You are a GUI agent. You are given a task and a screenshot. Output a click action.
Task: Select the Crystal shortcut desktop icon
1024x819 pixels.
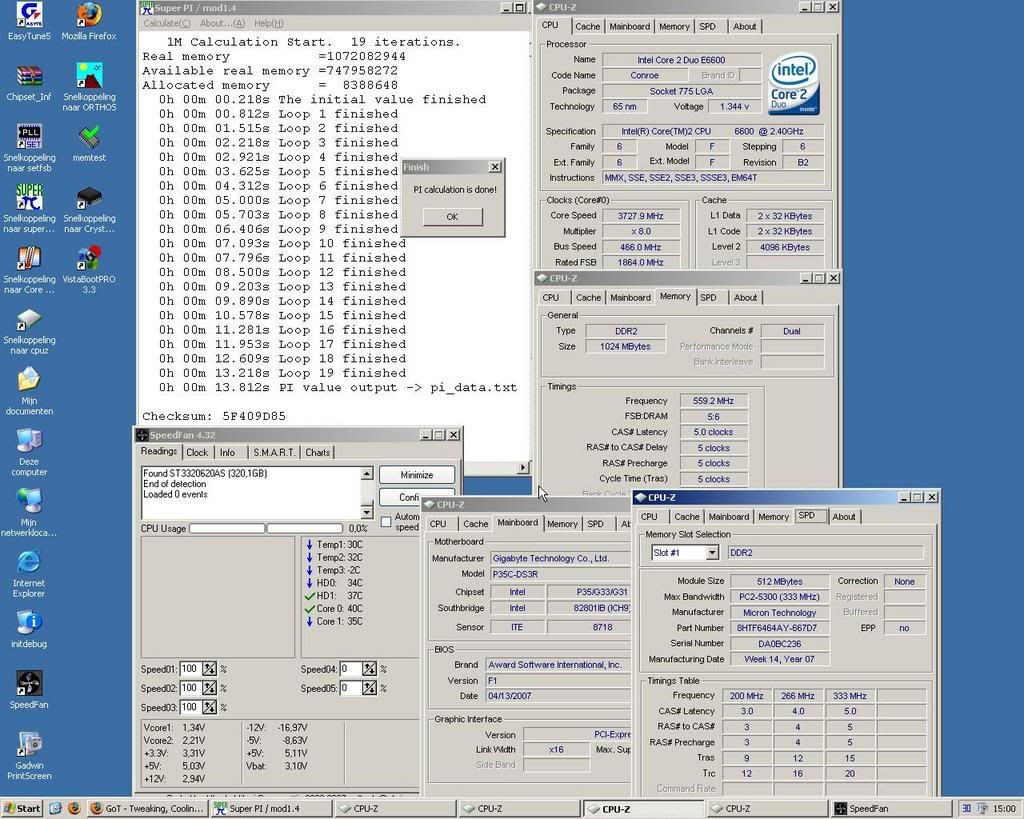pos(89,210)
